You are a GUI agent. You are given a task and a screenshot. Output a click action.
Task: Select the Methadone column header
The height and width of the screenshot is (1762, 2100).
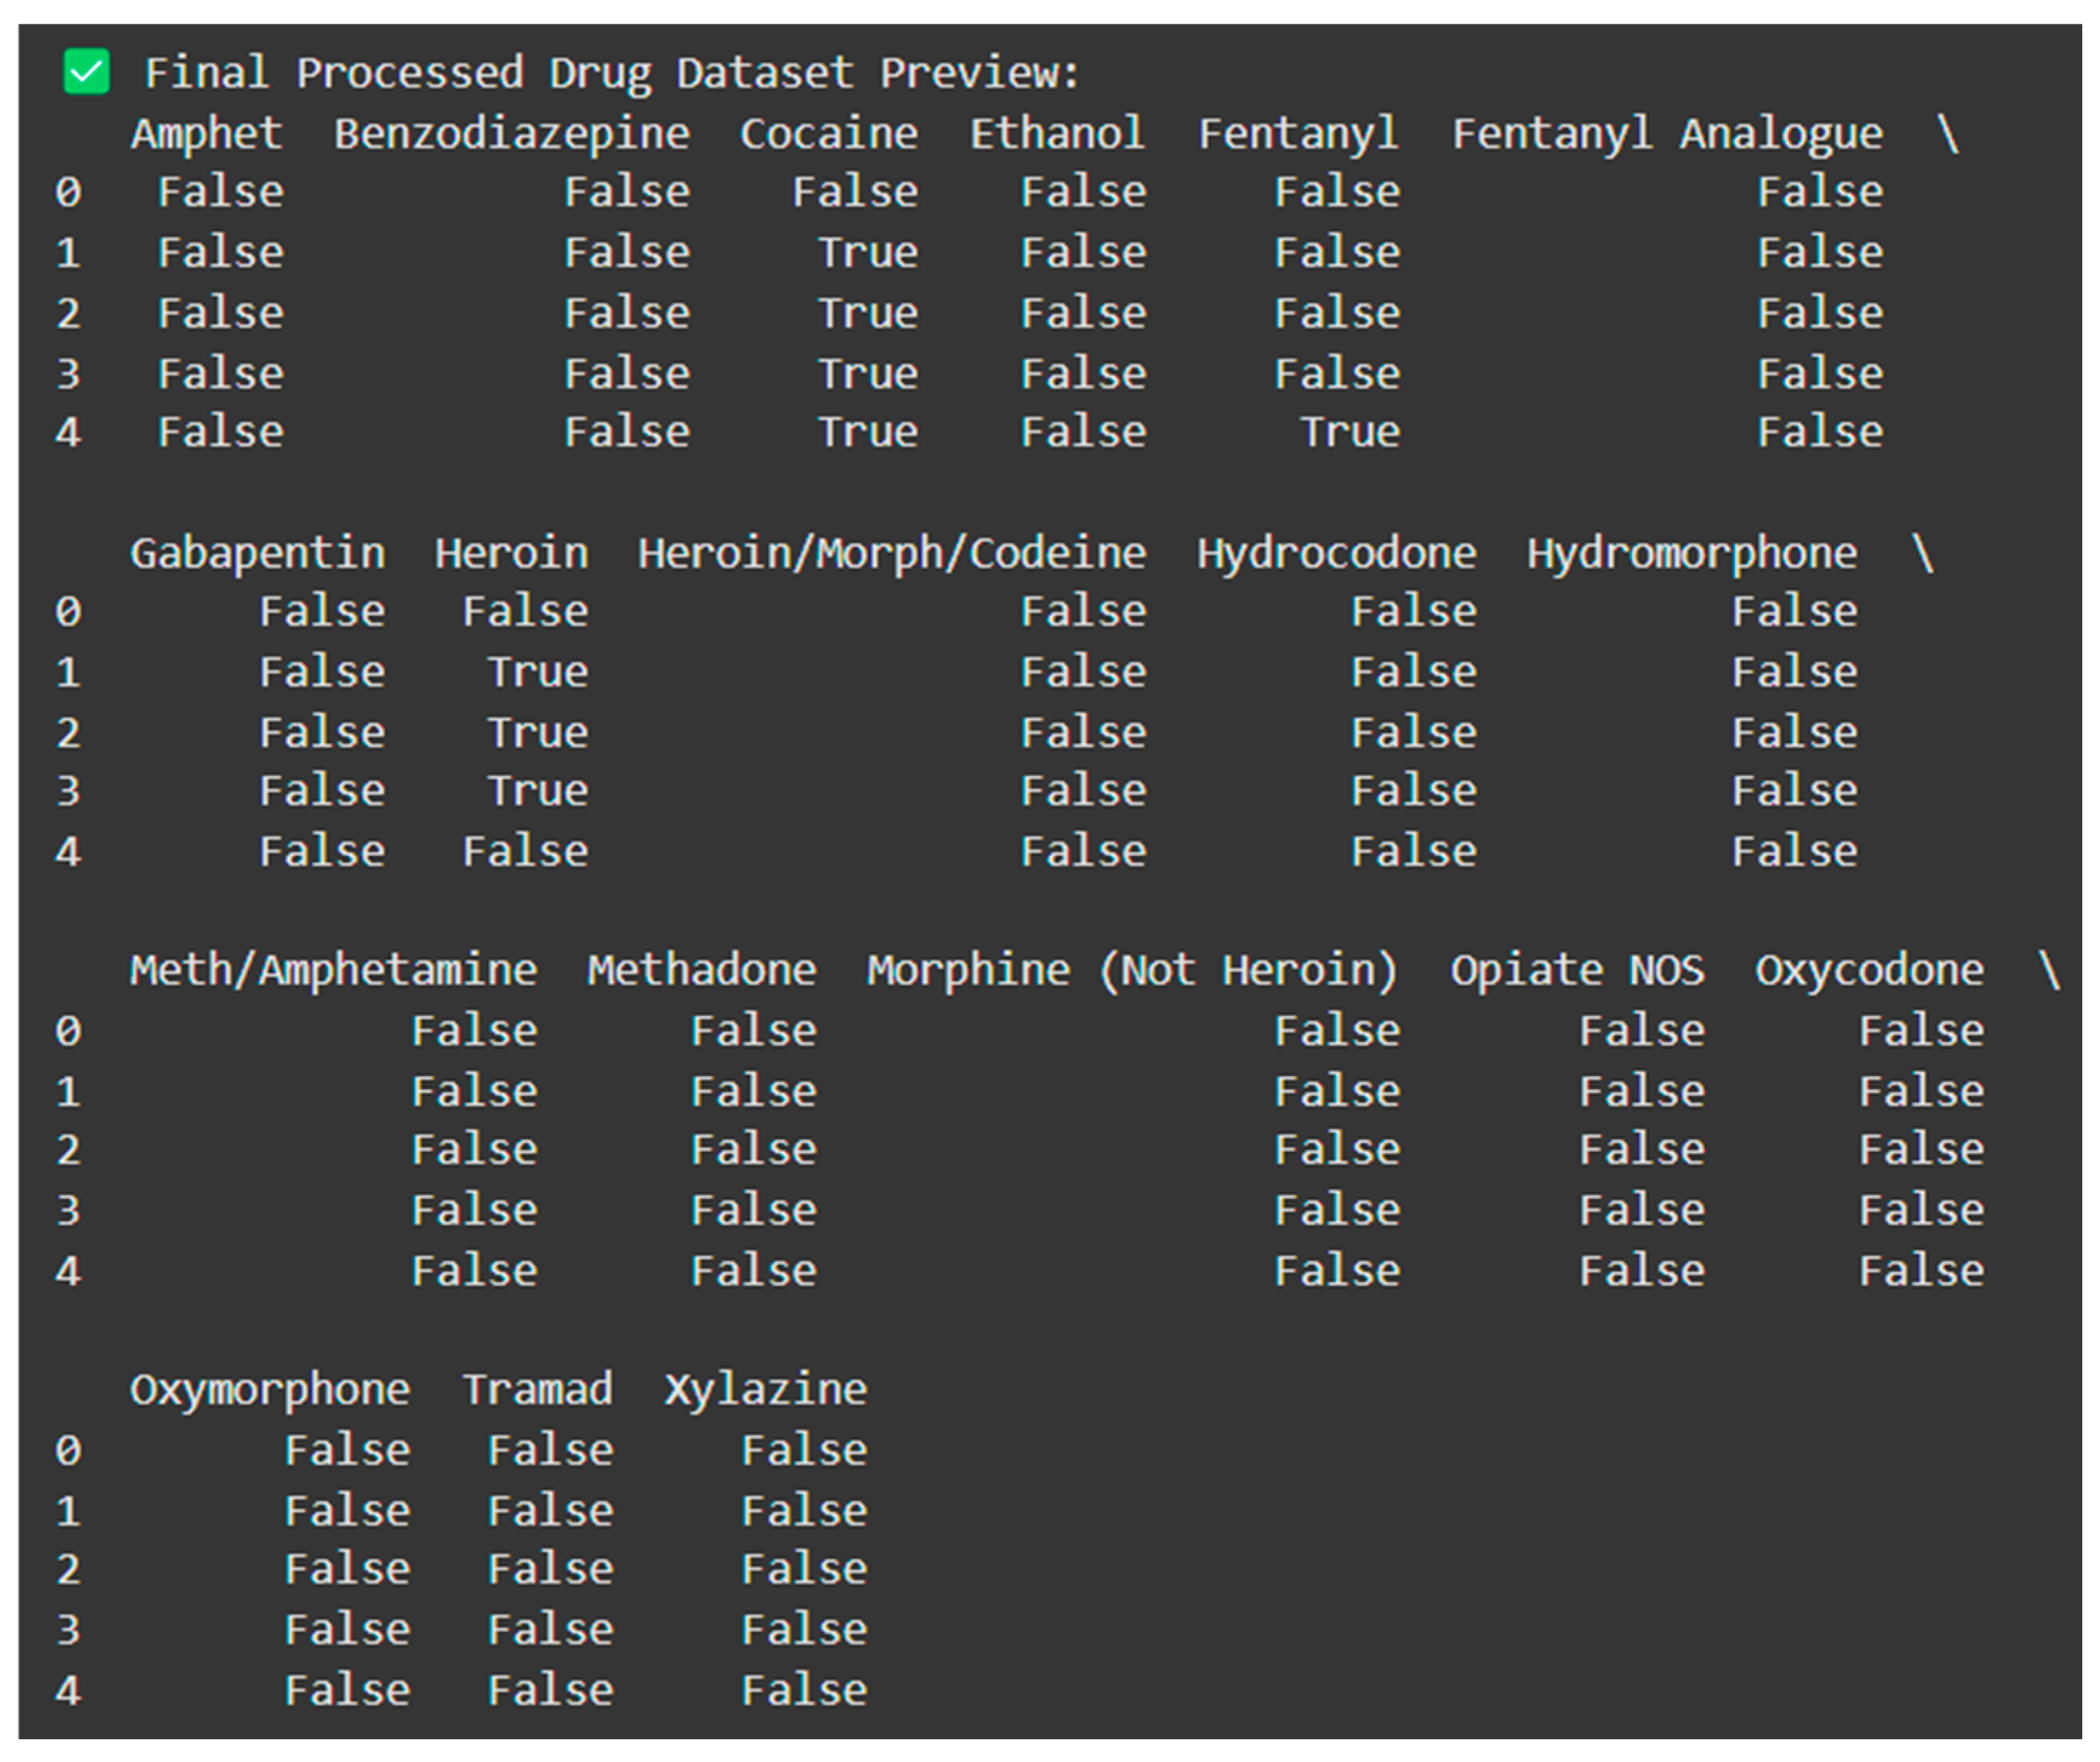point(701,970)
